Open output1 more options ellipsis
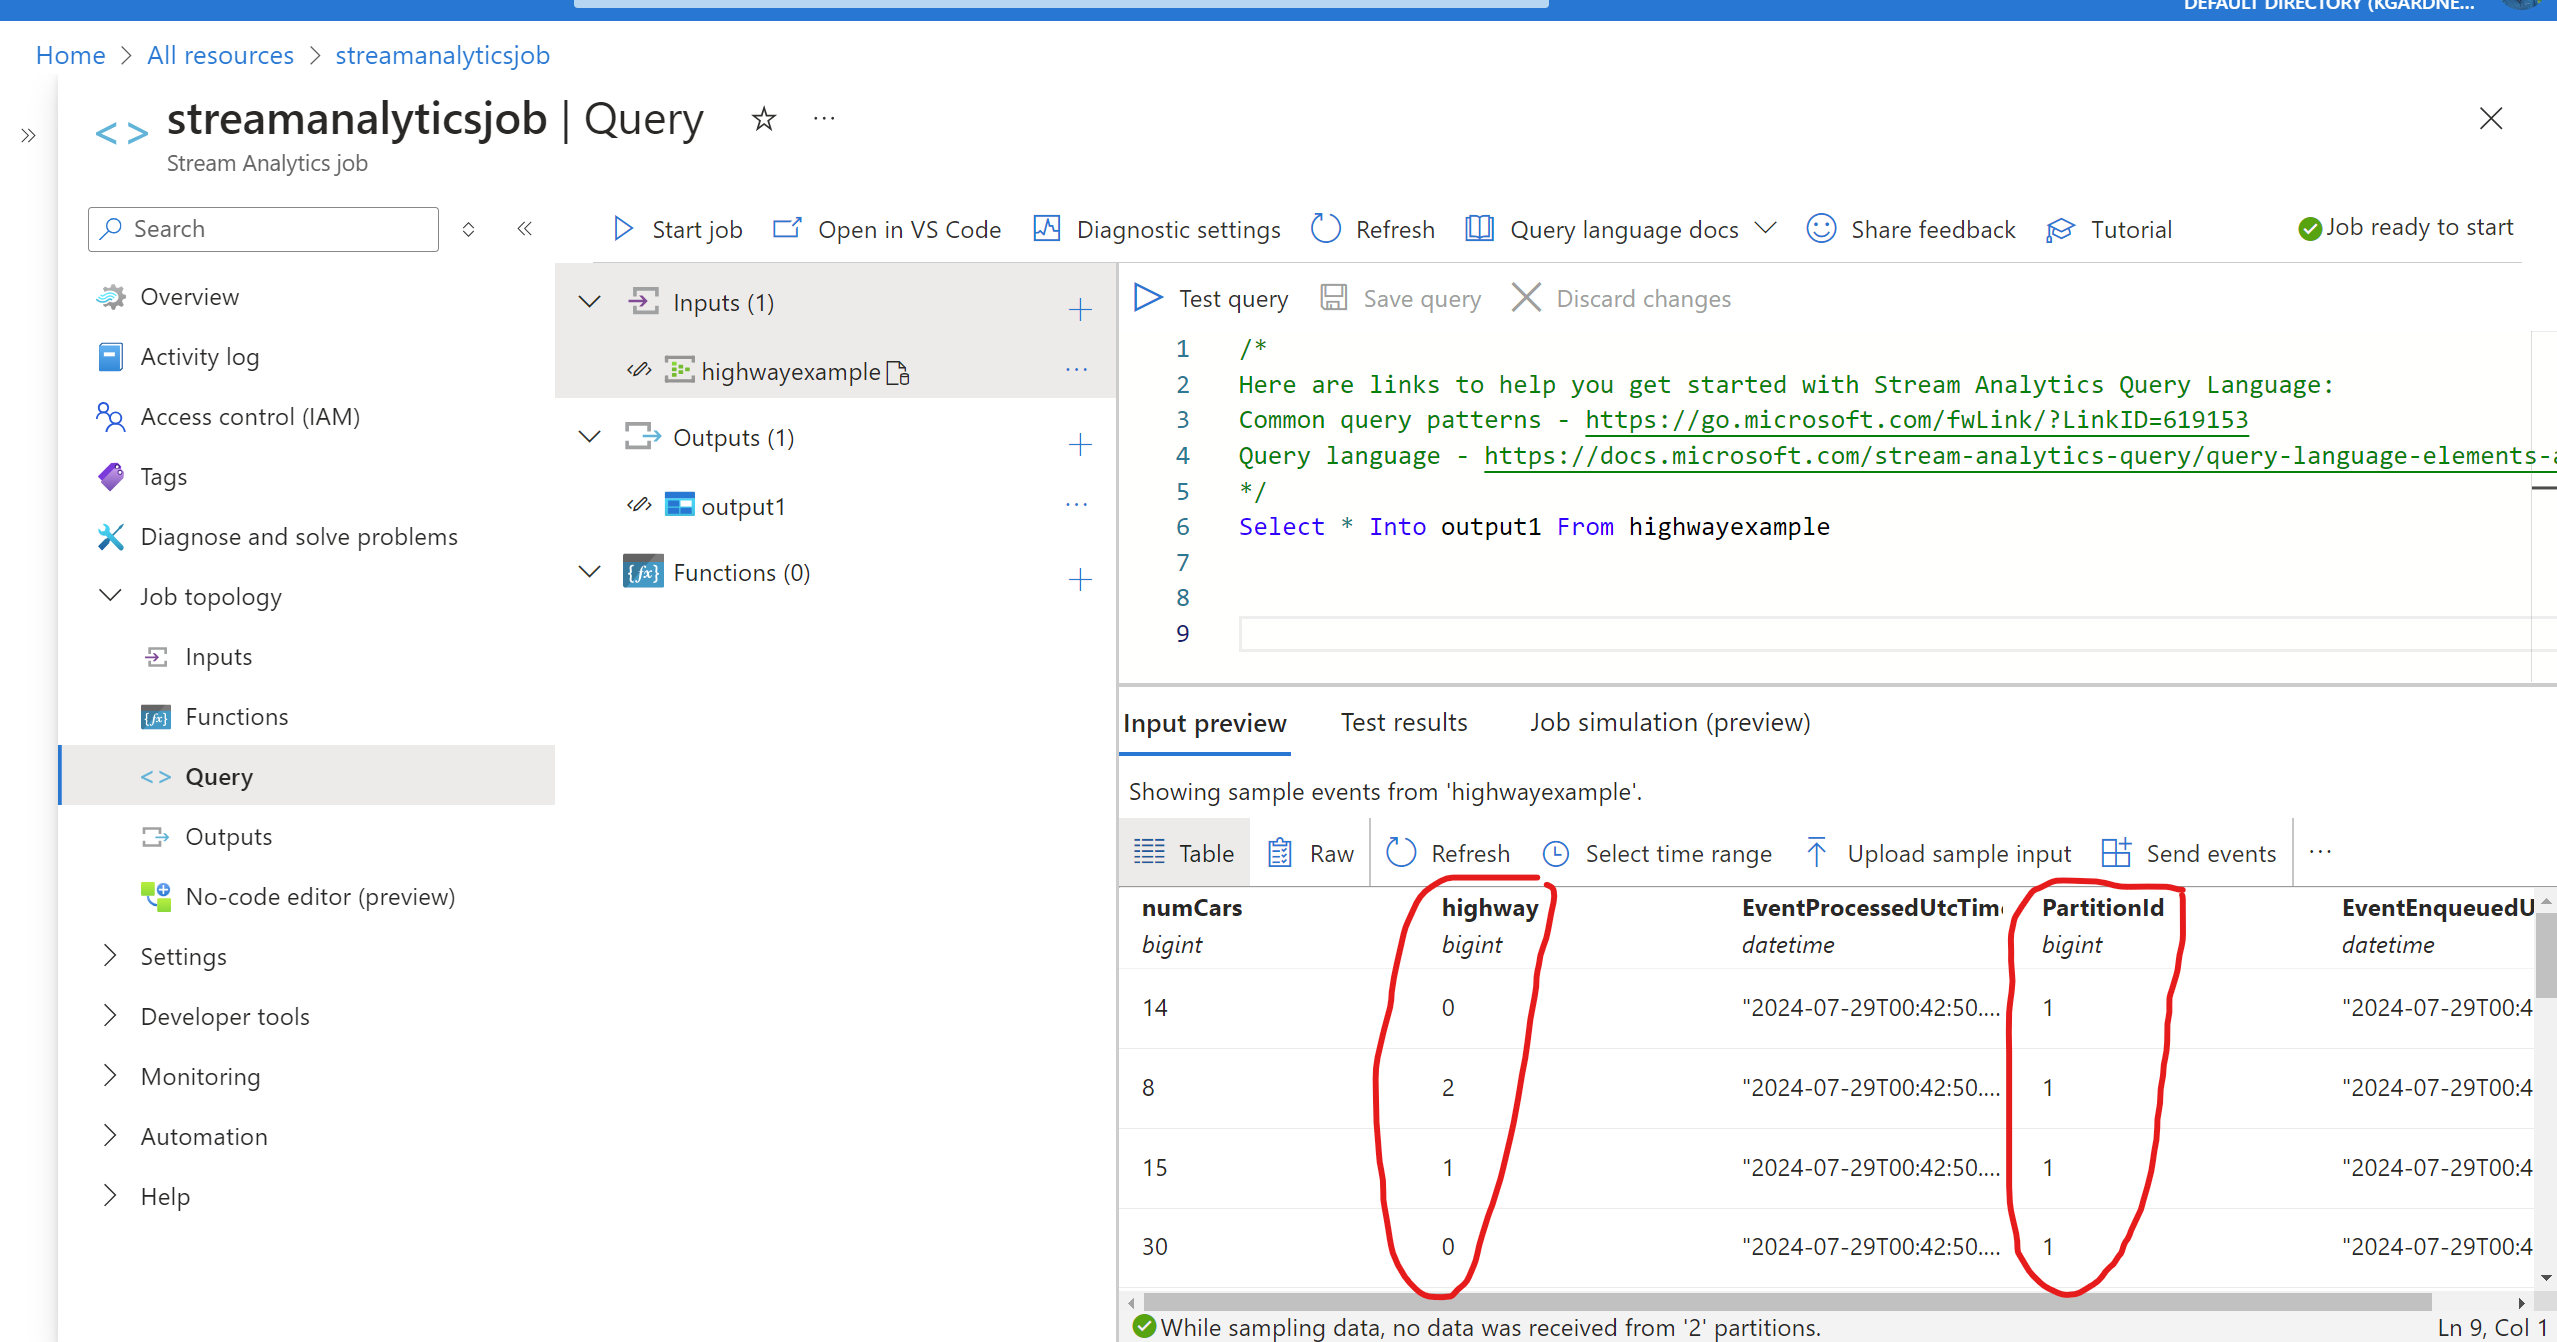 coord(1077,505)
